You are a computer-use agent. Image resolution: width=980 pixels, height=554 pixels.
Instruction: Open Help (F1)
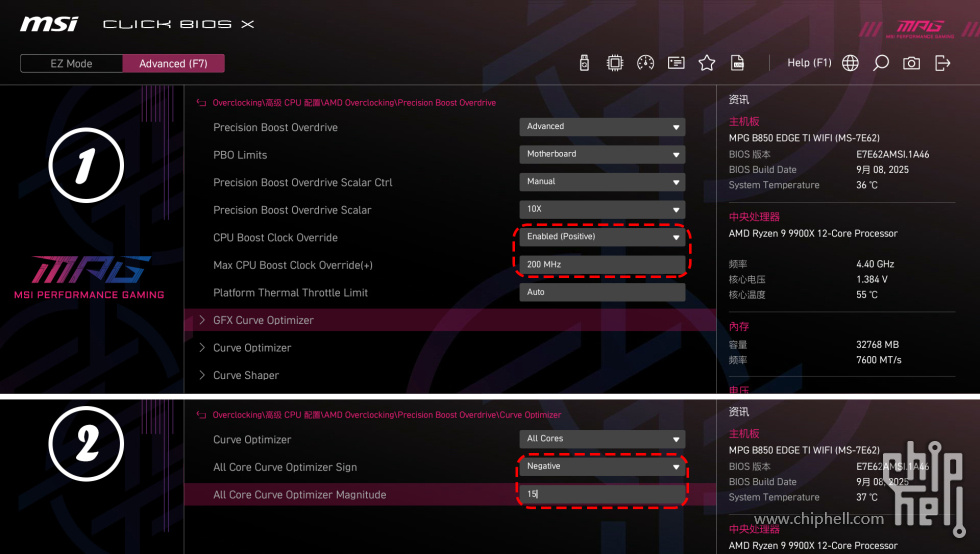tap(809, 63)
